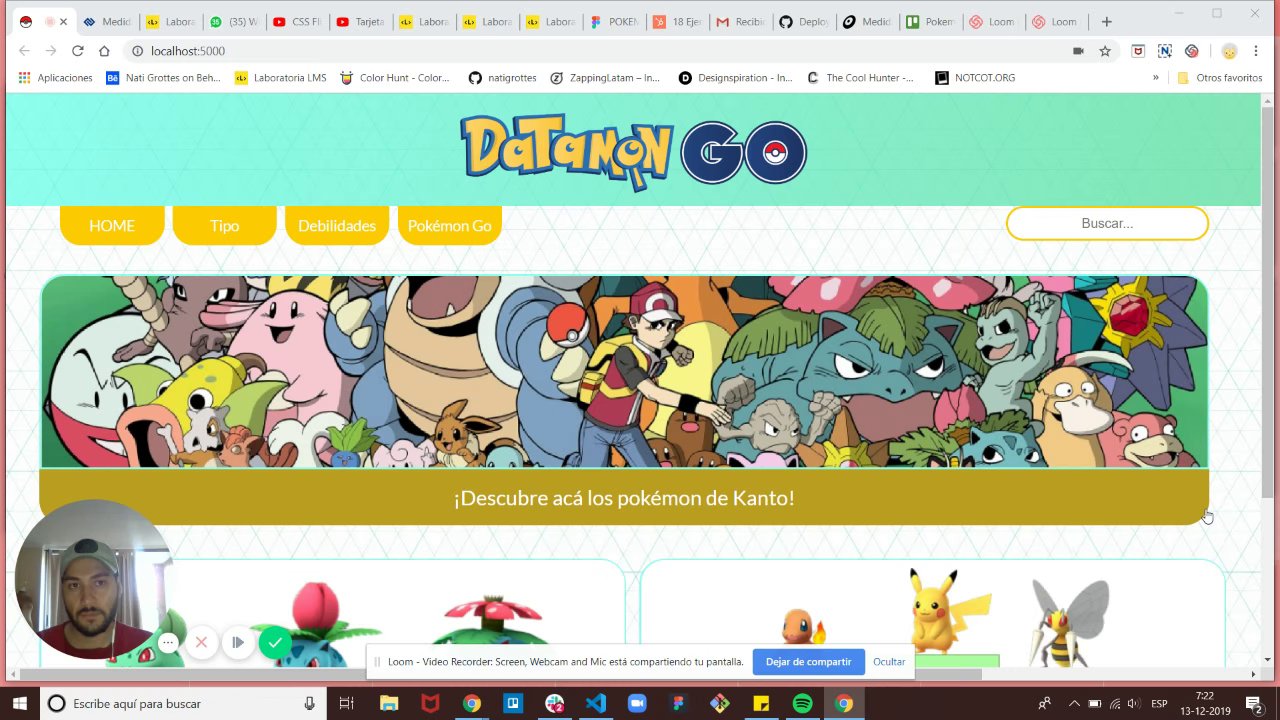The width and height of the screenshot is (1280, 720).
Task: Open Nati Grottes on Behance bookmark
Action: tap(163, 77)
